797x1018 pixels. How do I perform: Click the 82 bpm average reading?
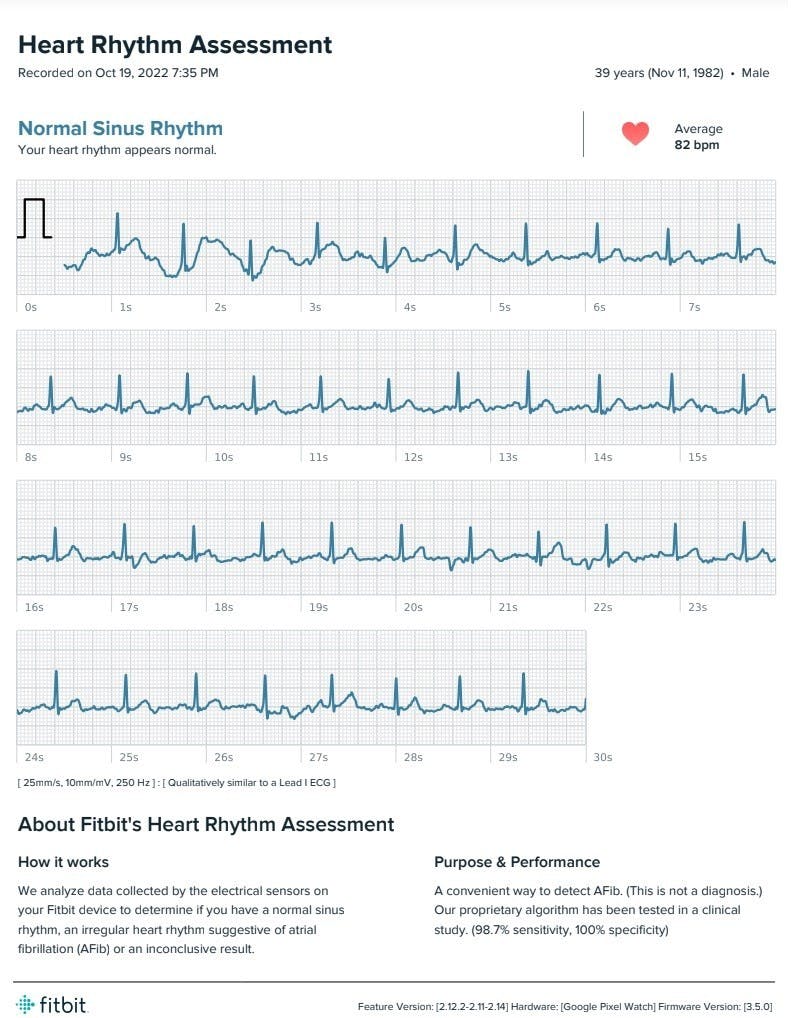tap(697, 145)
